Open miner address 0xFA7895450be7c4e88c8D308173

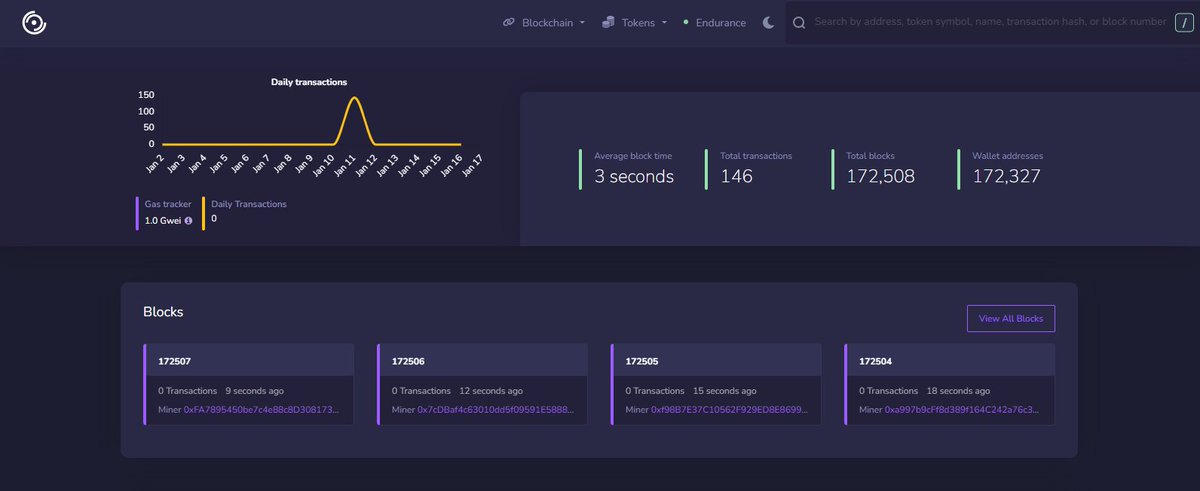(262, 410)
